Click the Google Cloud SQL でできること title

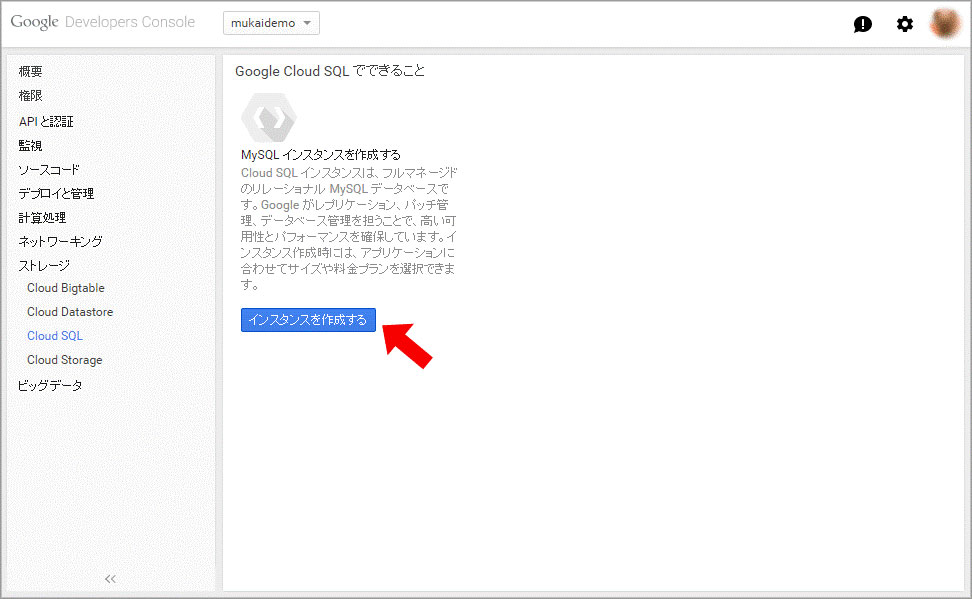(x=330, y=71)
